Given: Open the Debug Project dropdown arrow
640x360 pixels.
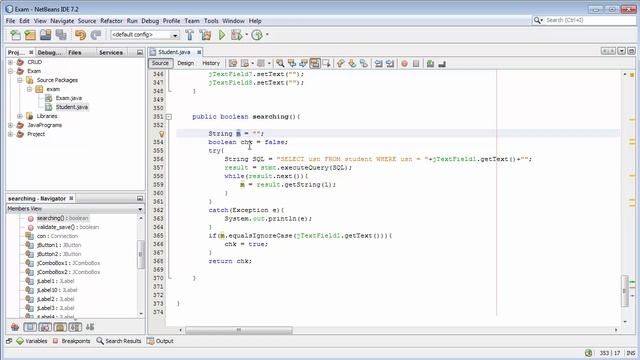Looking at the screenshot, I should click(x=247, y=35).
